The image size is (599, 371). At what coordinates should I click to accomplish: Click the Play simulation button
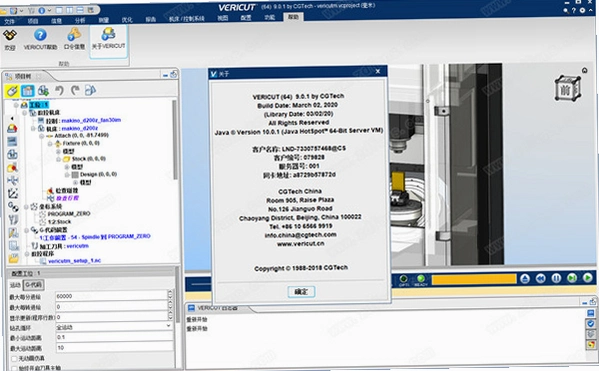(587, 278)
